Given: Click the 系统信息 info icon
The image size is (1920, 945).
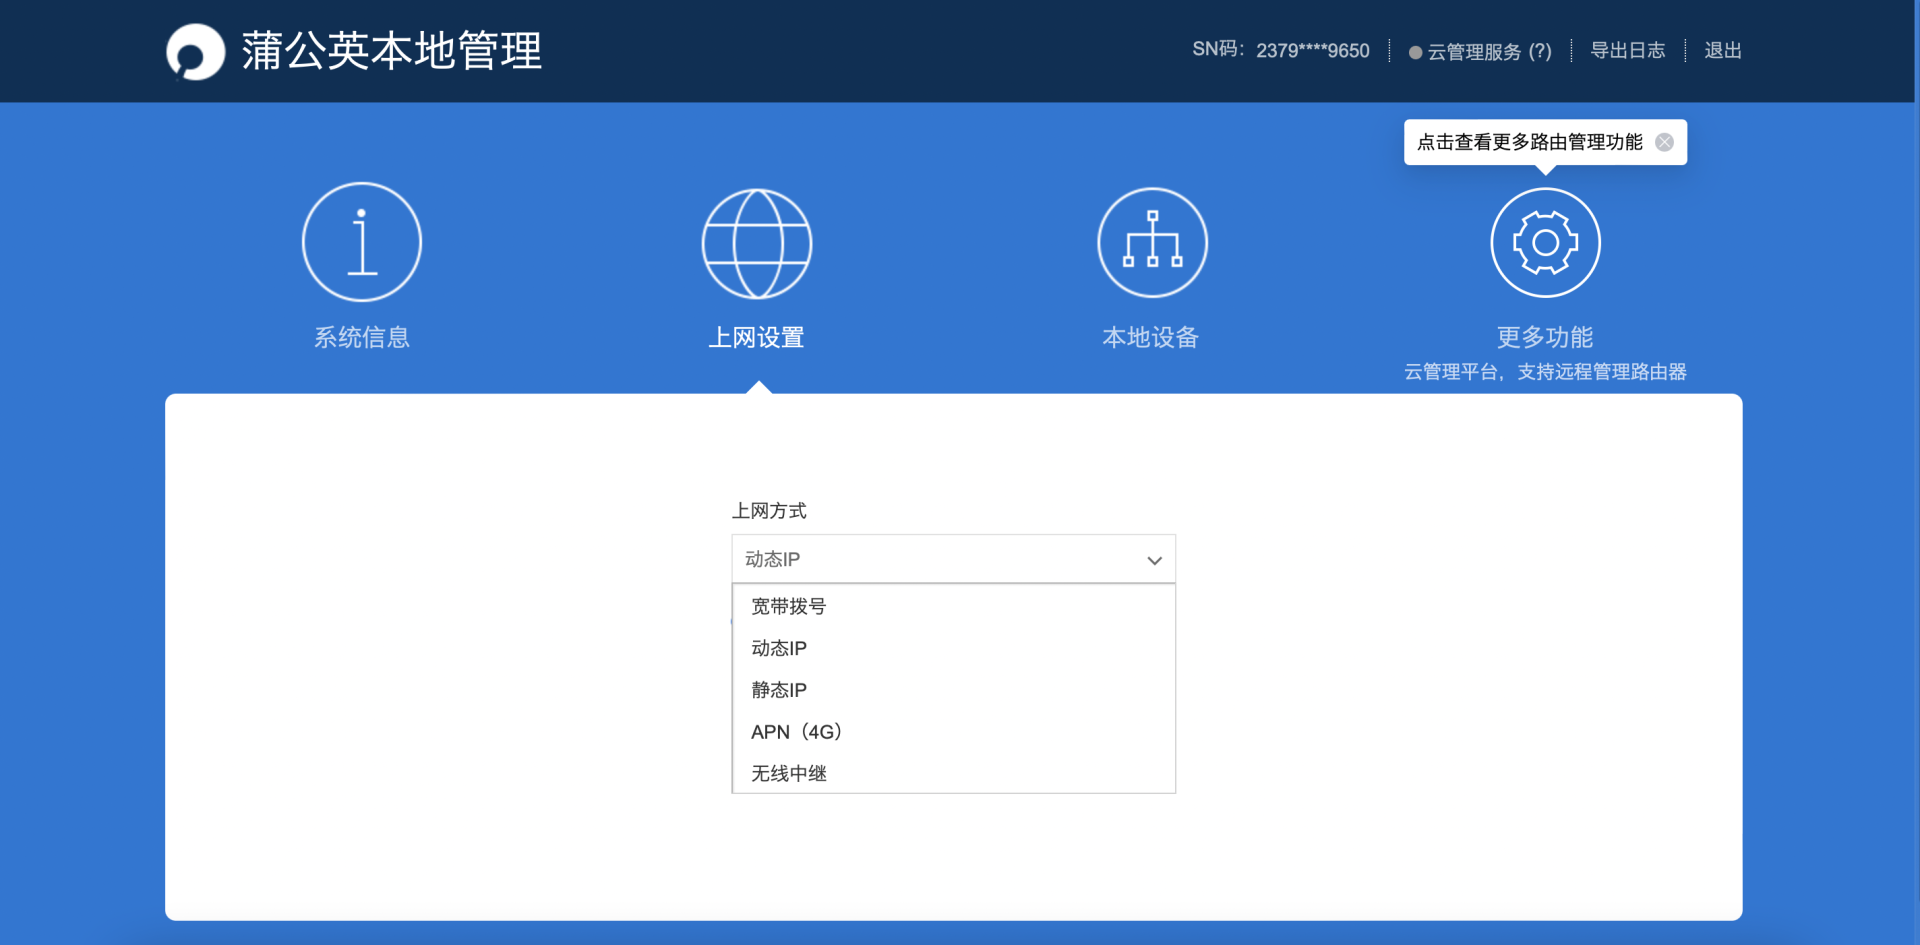Looking at the screenshot, I should click(x=361, y=241).
